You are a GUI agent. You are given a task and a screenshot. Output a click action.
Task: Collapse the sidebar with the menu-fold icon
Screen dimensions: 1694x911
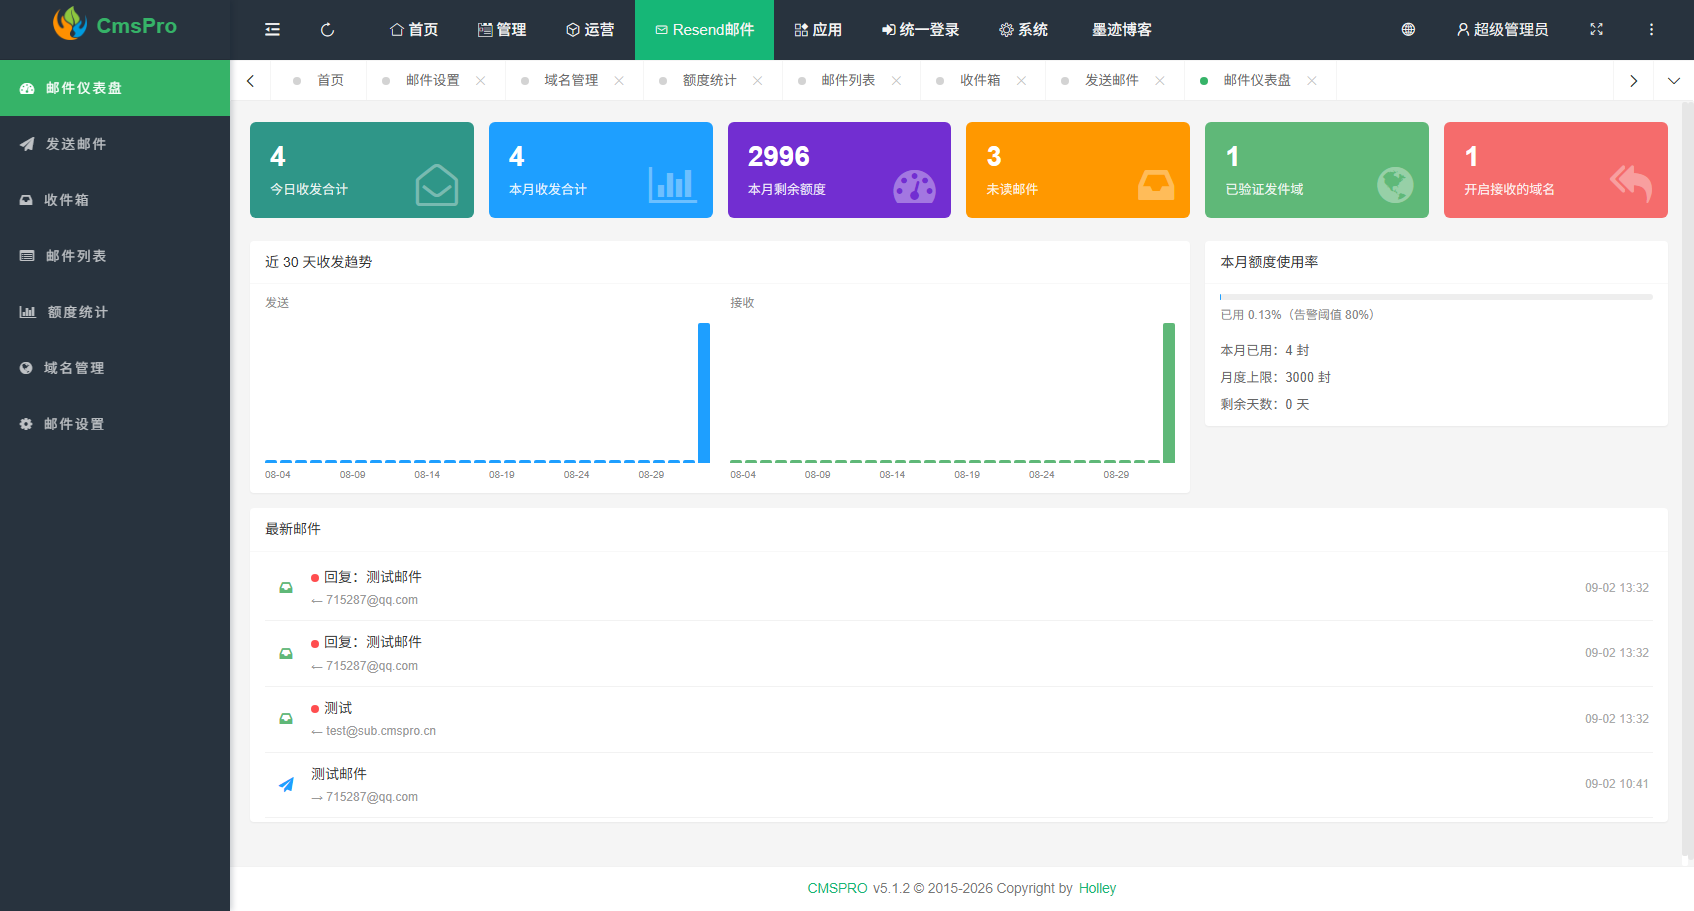click(x=272, y=30)
